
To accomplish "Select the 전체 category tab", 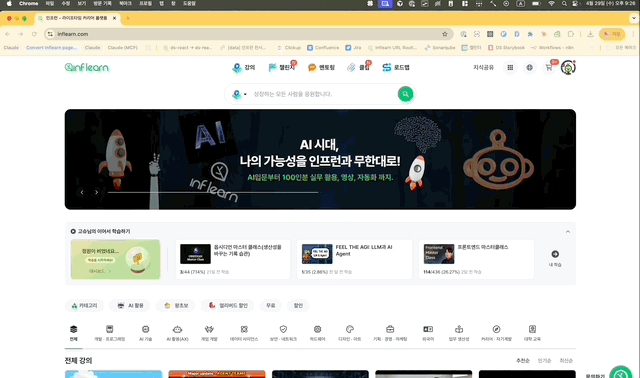I will point(73,333).
